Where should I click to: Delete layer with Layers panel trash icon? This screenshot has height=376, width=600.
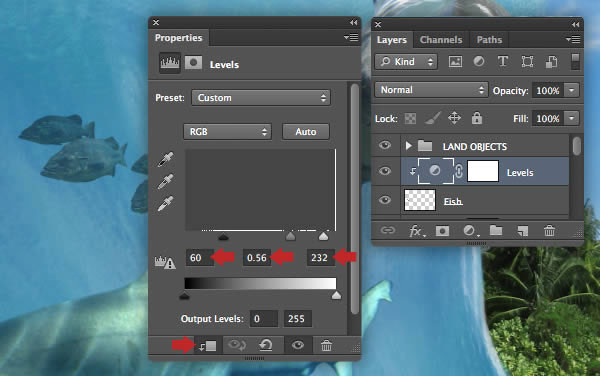[549, 231]
